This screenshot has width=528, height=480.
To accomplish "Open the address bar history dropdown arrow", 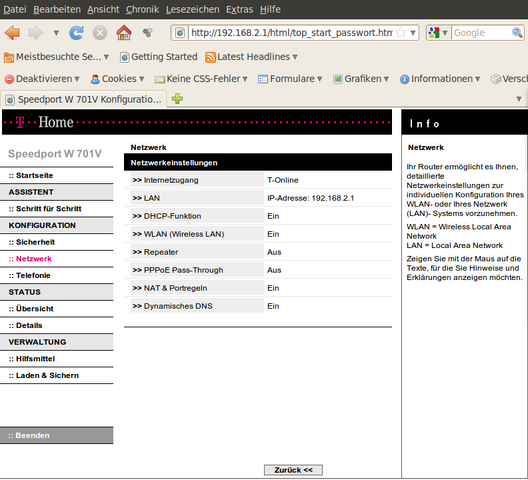I will point(413,33).
